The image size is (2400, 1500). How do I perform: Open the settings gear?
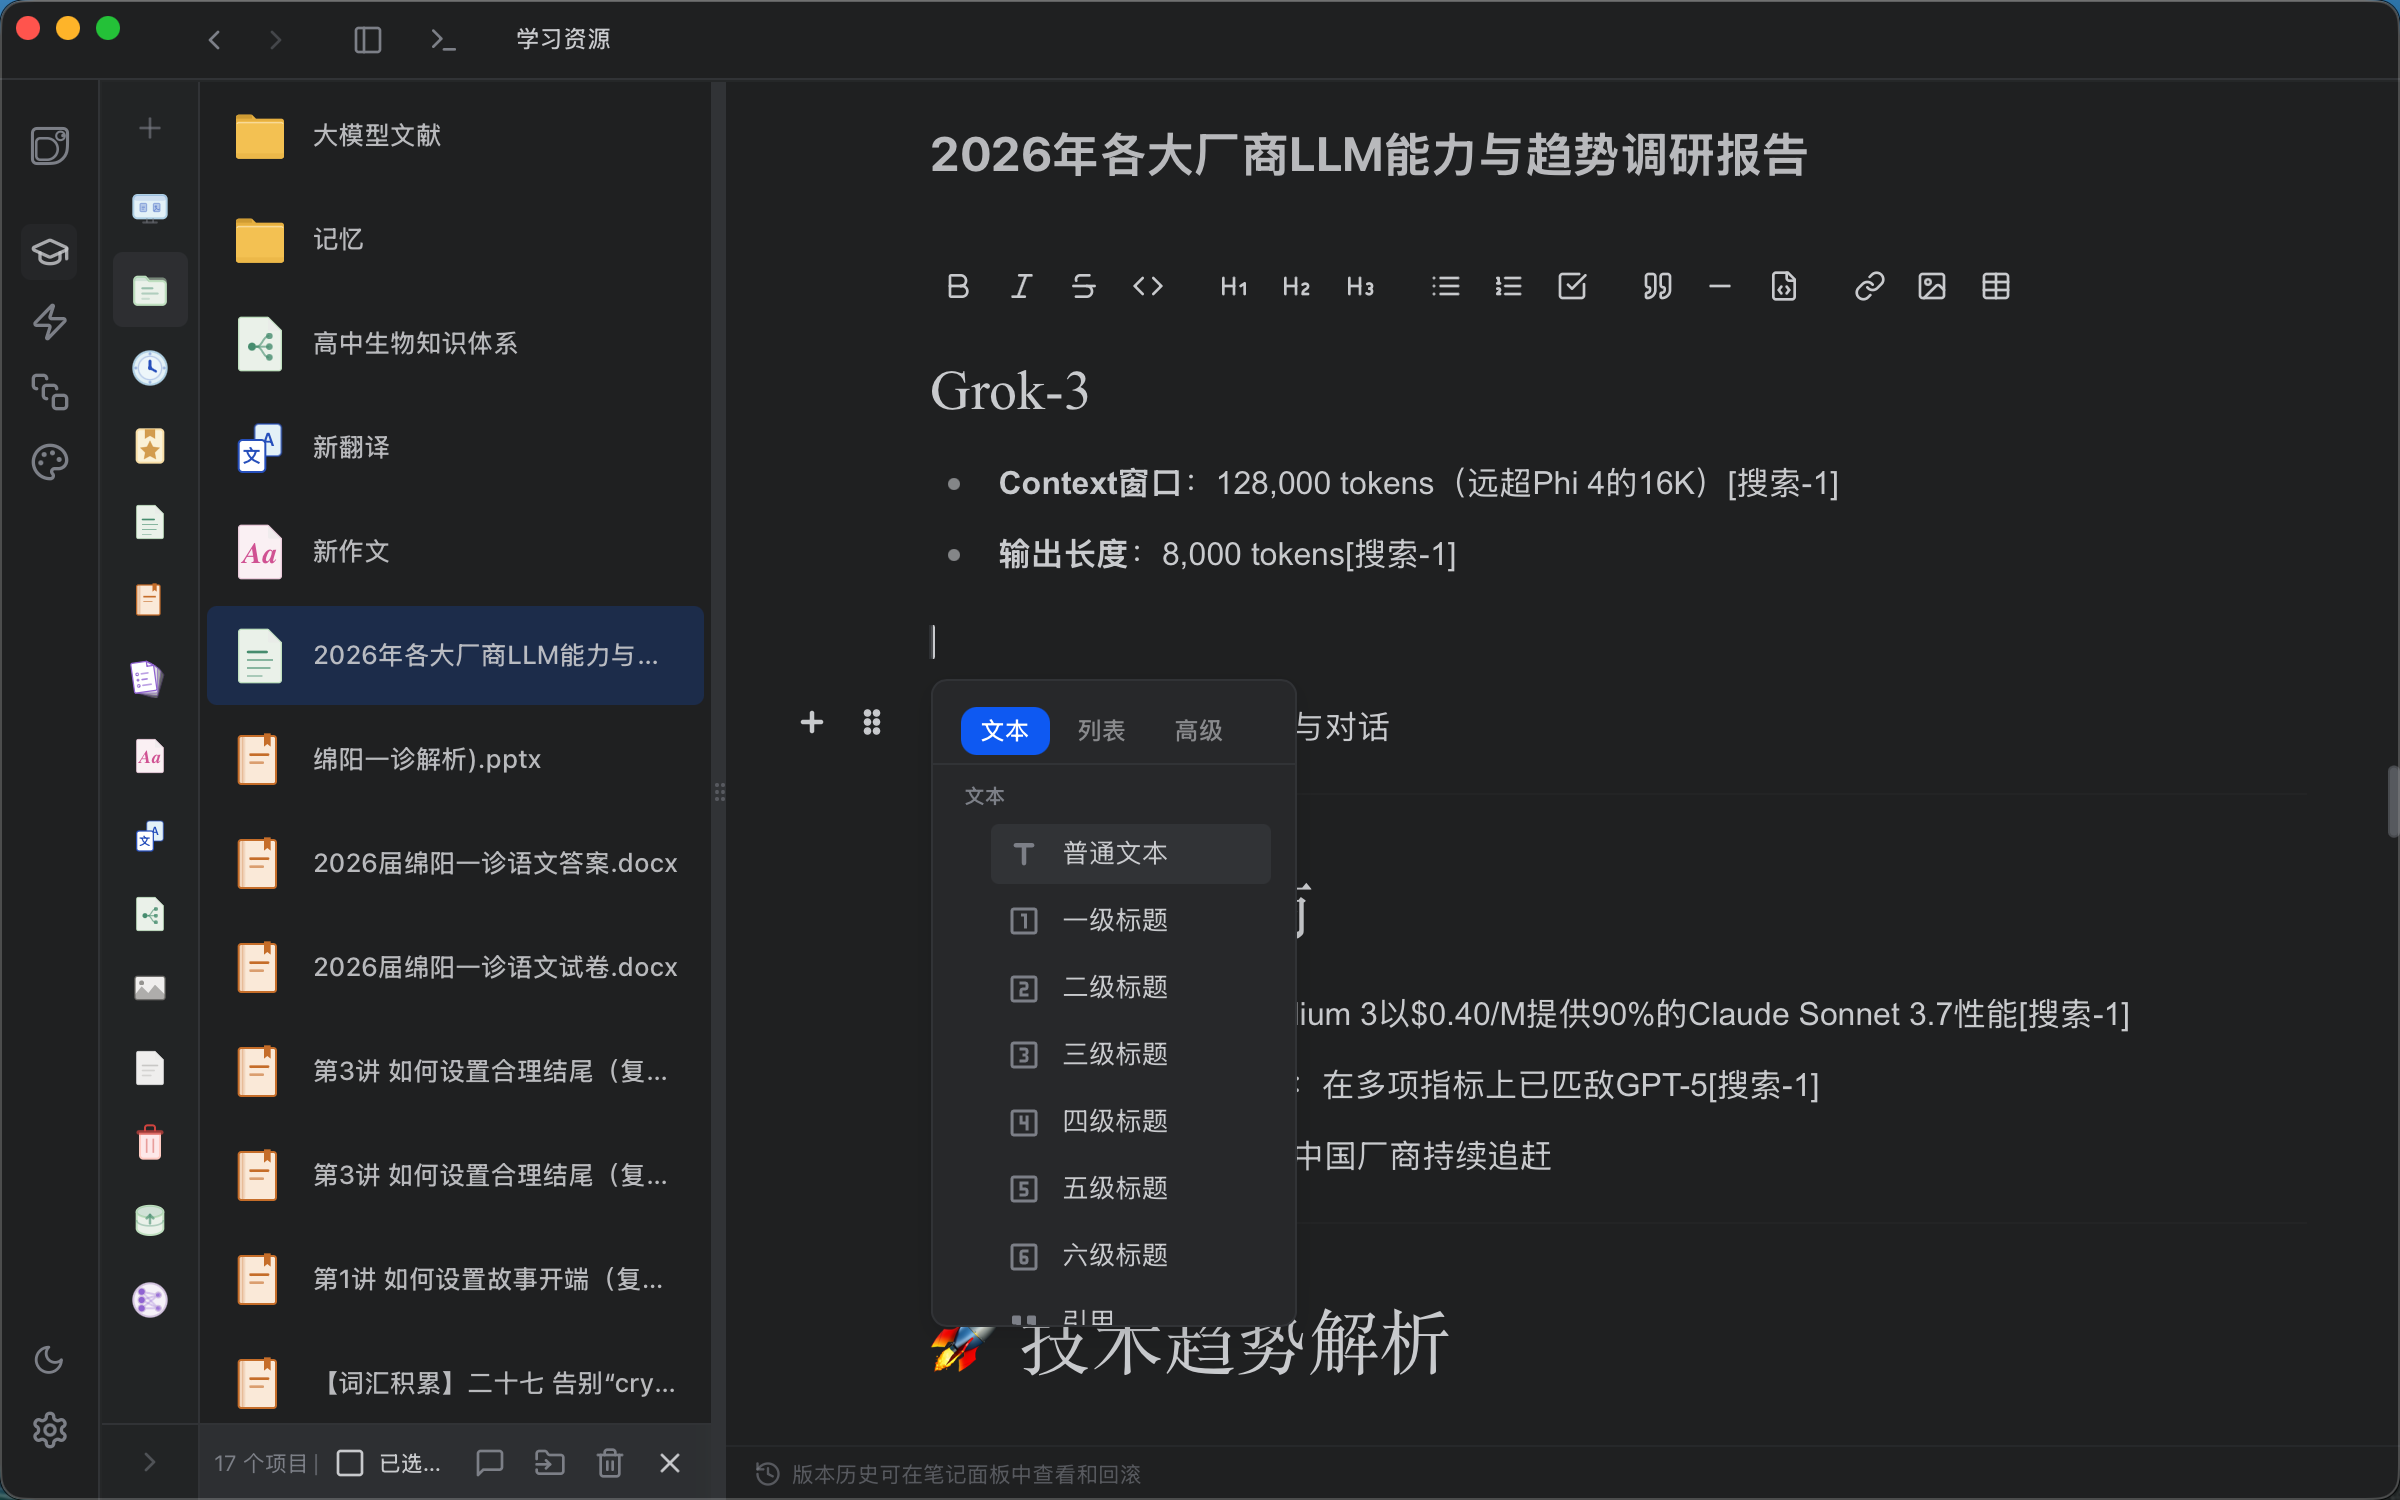(50, 1430)
